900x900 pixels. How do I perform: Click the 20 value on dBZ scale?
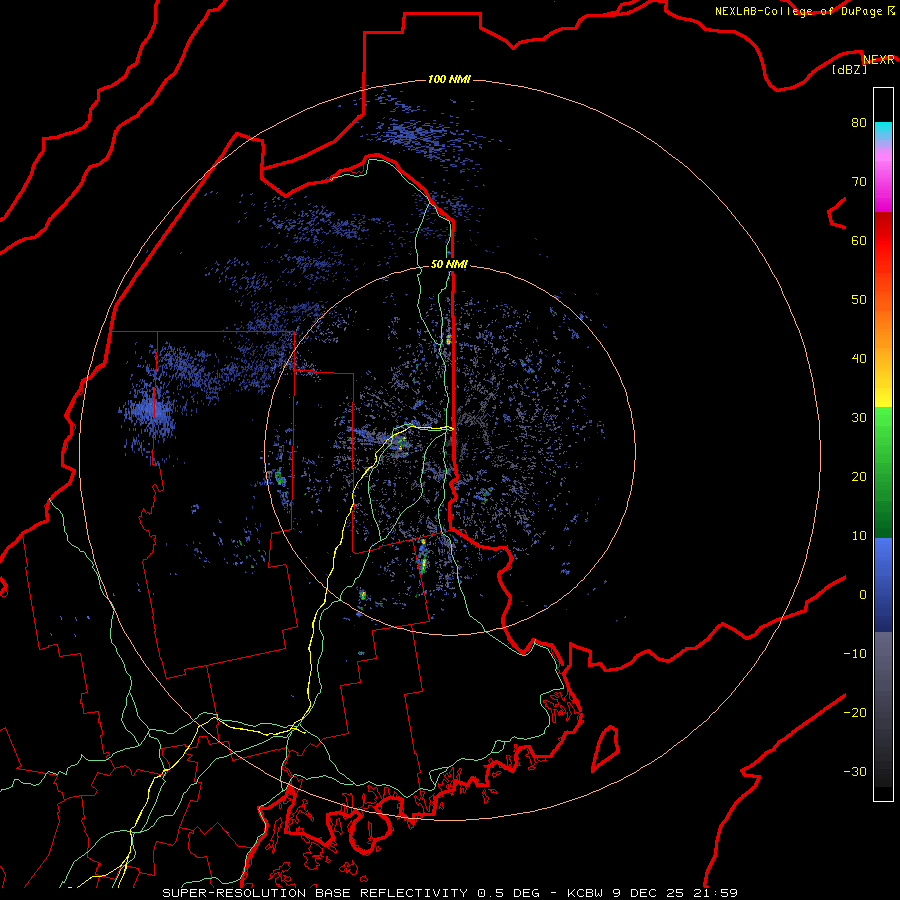[x=859, y=477]
